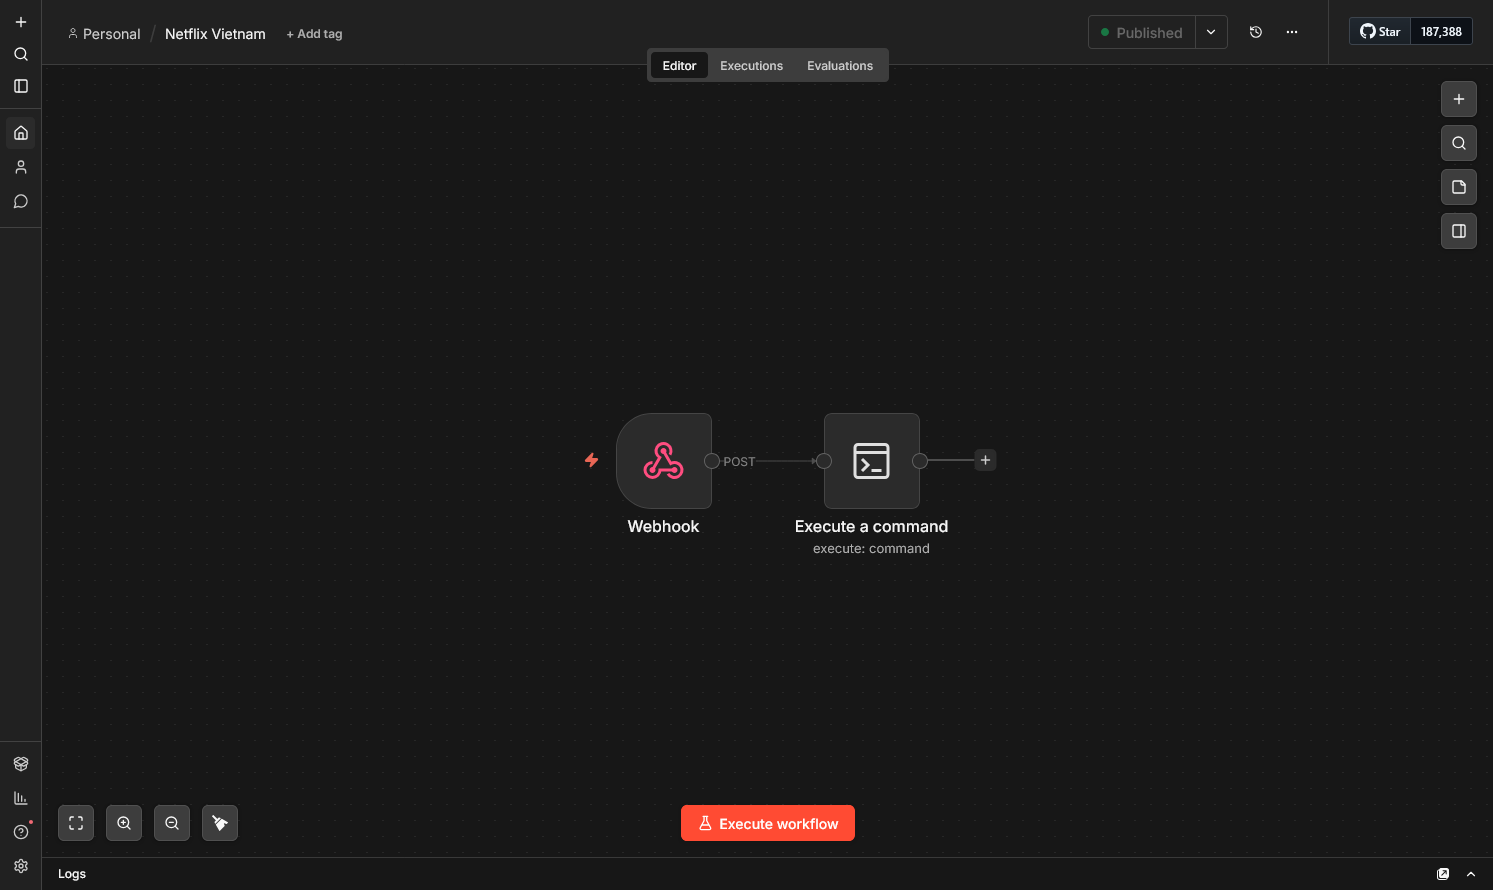Click the Netflix Vietnam workflow name
Image resolution: width=1493 pixels, height=890 pixels.
pyautogui.click(x=215, y=34)
